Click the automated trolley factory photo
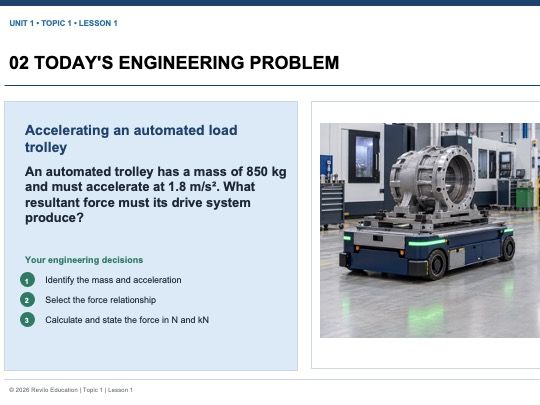 [430, 230]
